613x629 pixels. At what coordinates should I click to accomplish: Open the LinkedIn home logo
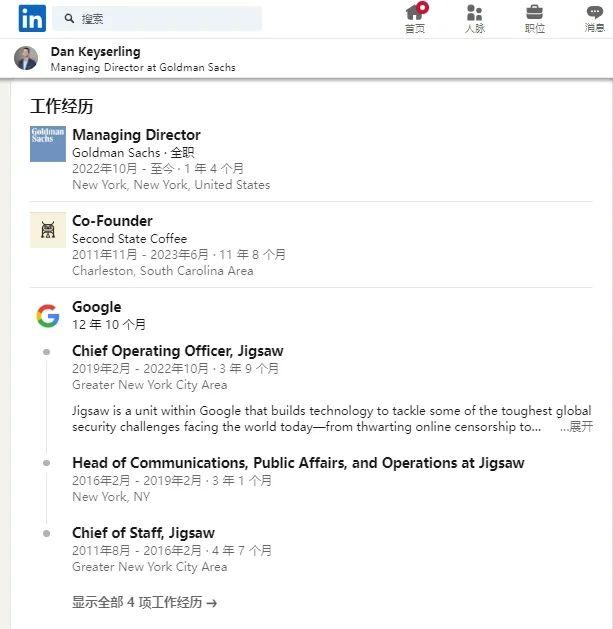(32, 18)
